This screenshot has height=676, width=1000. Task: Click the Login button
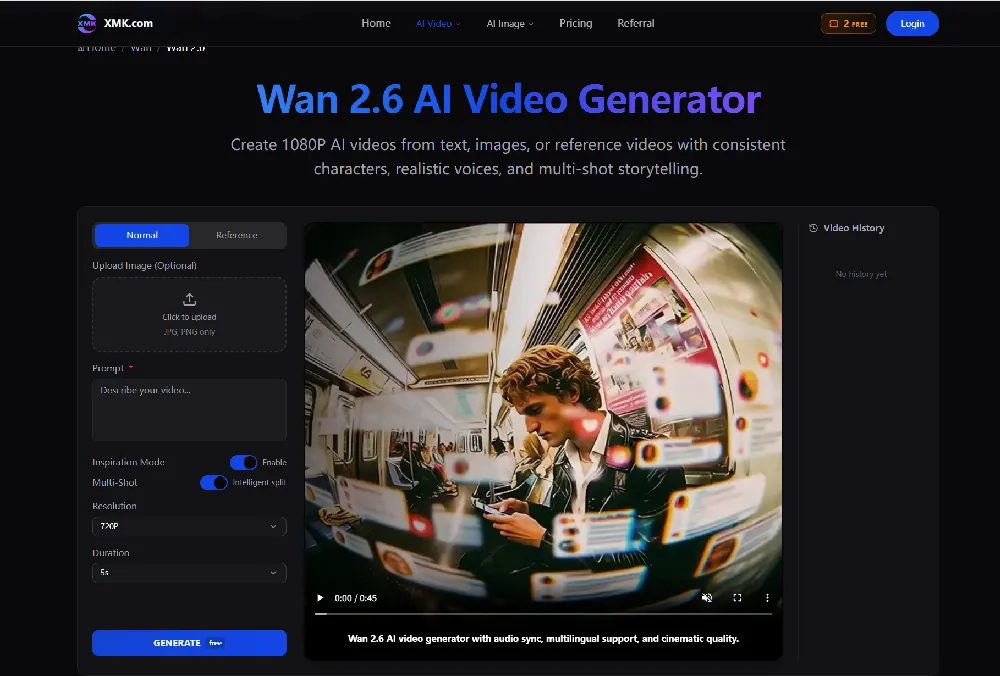[912, 23]
